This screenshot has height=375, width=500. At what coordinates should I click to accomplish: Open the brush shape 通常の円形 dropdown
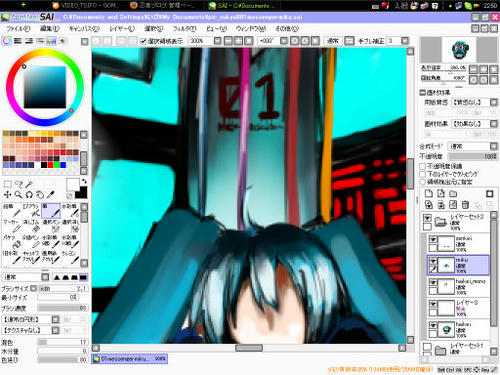[55, 320]
